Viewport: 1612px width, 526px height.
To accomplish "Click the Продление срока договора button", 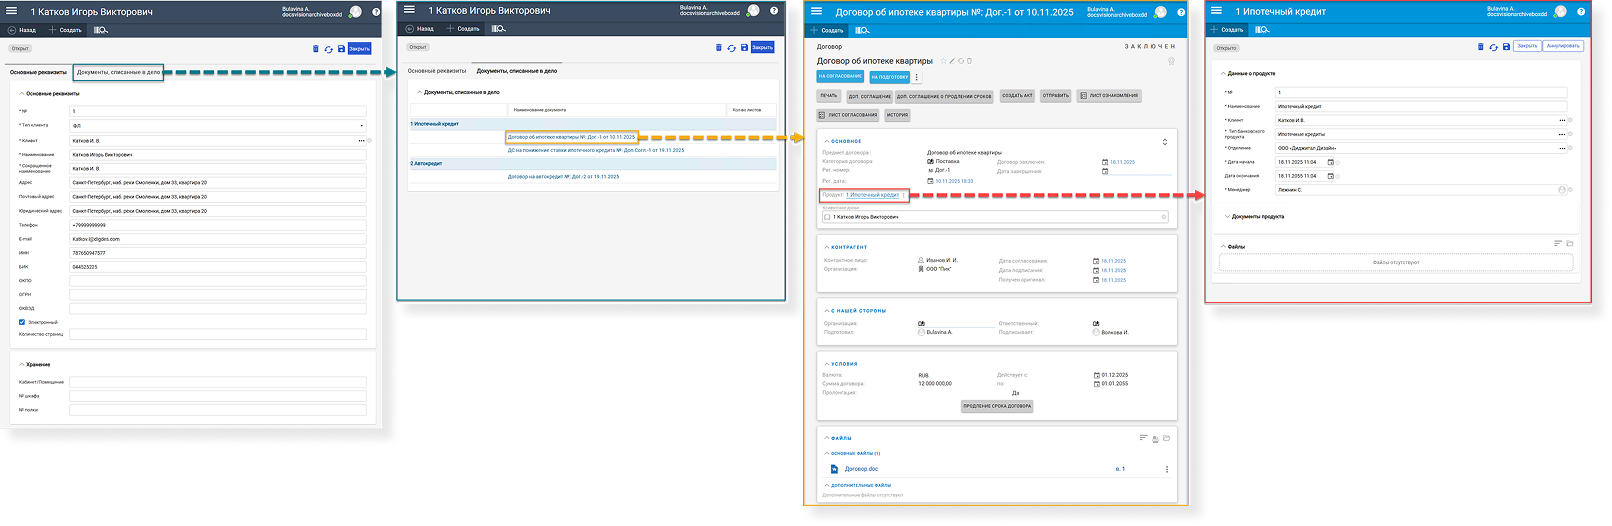I will pos(996,406).
